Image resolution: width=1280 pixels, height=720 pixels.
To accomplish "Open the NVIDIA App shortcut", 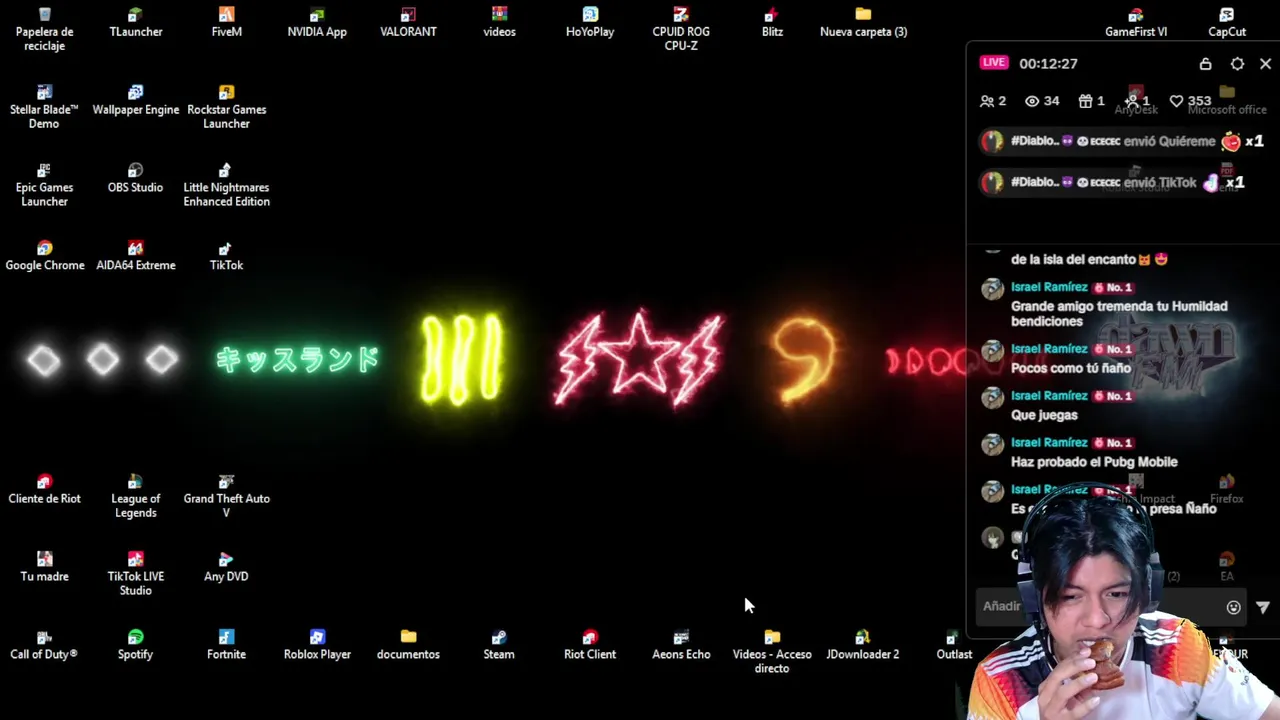I will (x=317, y=22).
